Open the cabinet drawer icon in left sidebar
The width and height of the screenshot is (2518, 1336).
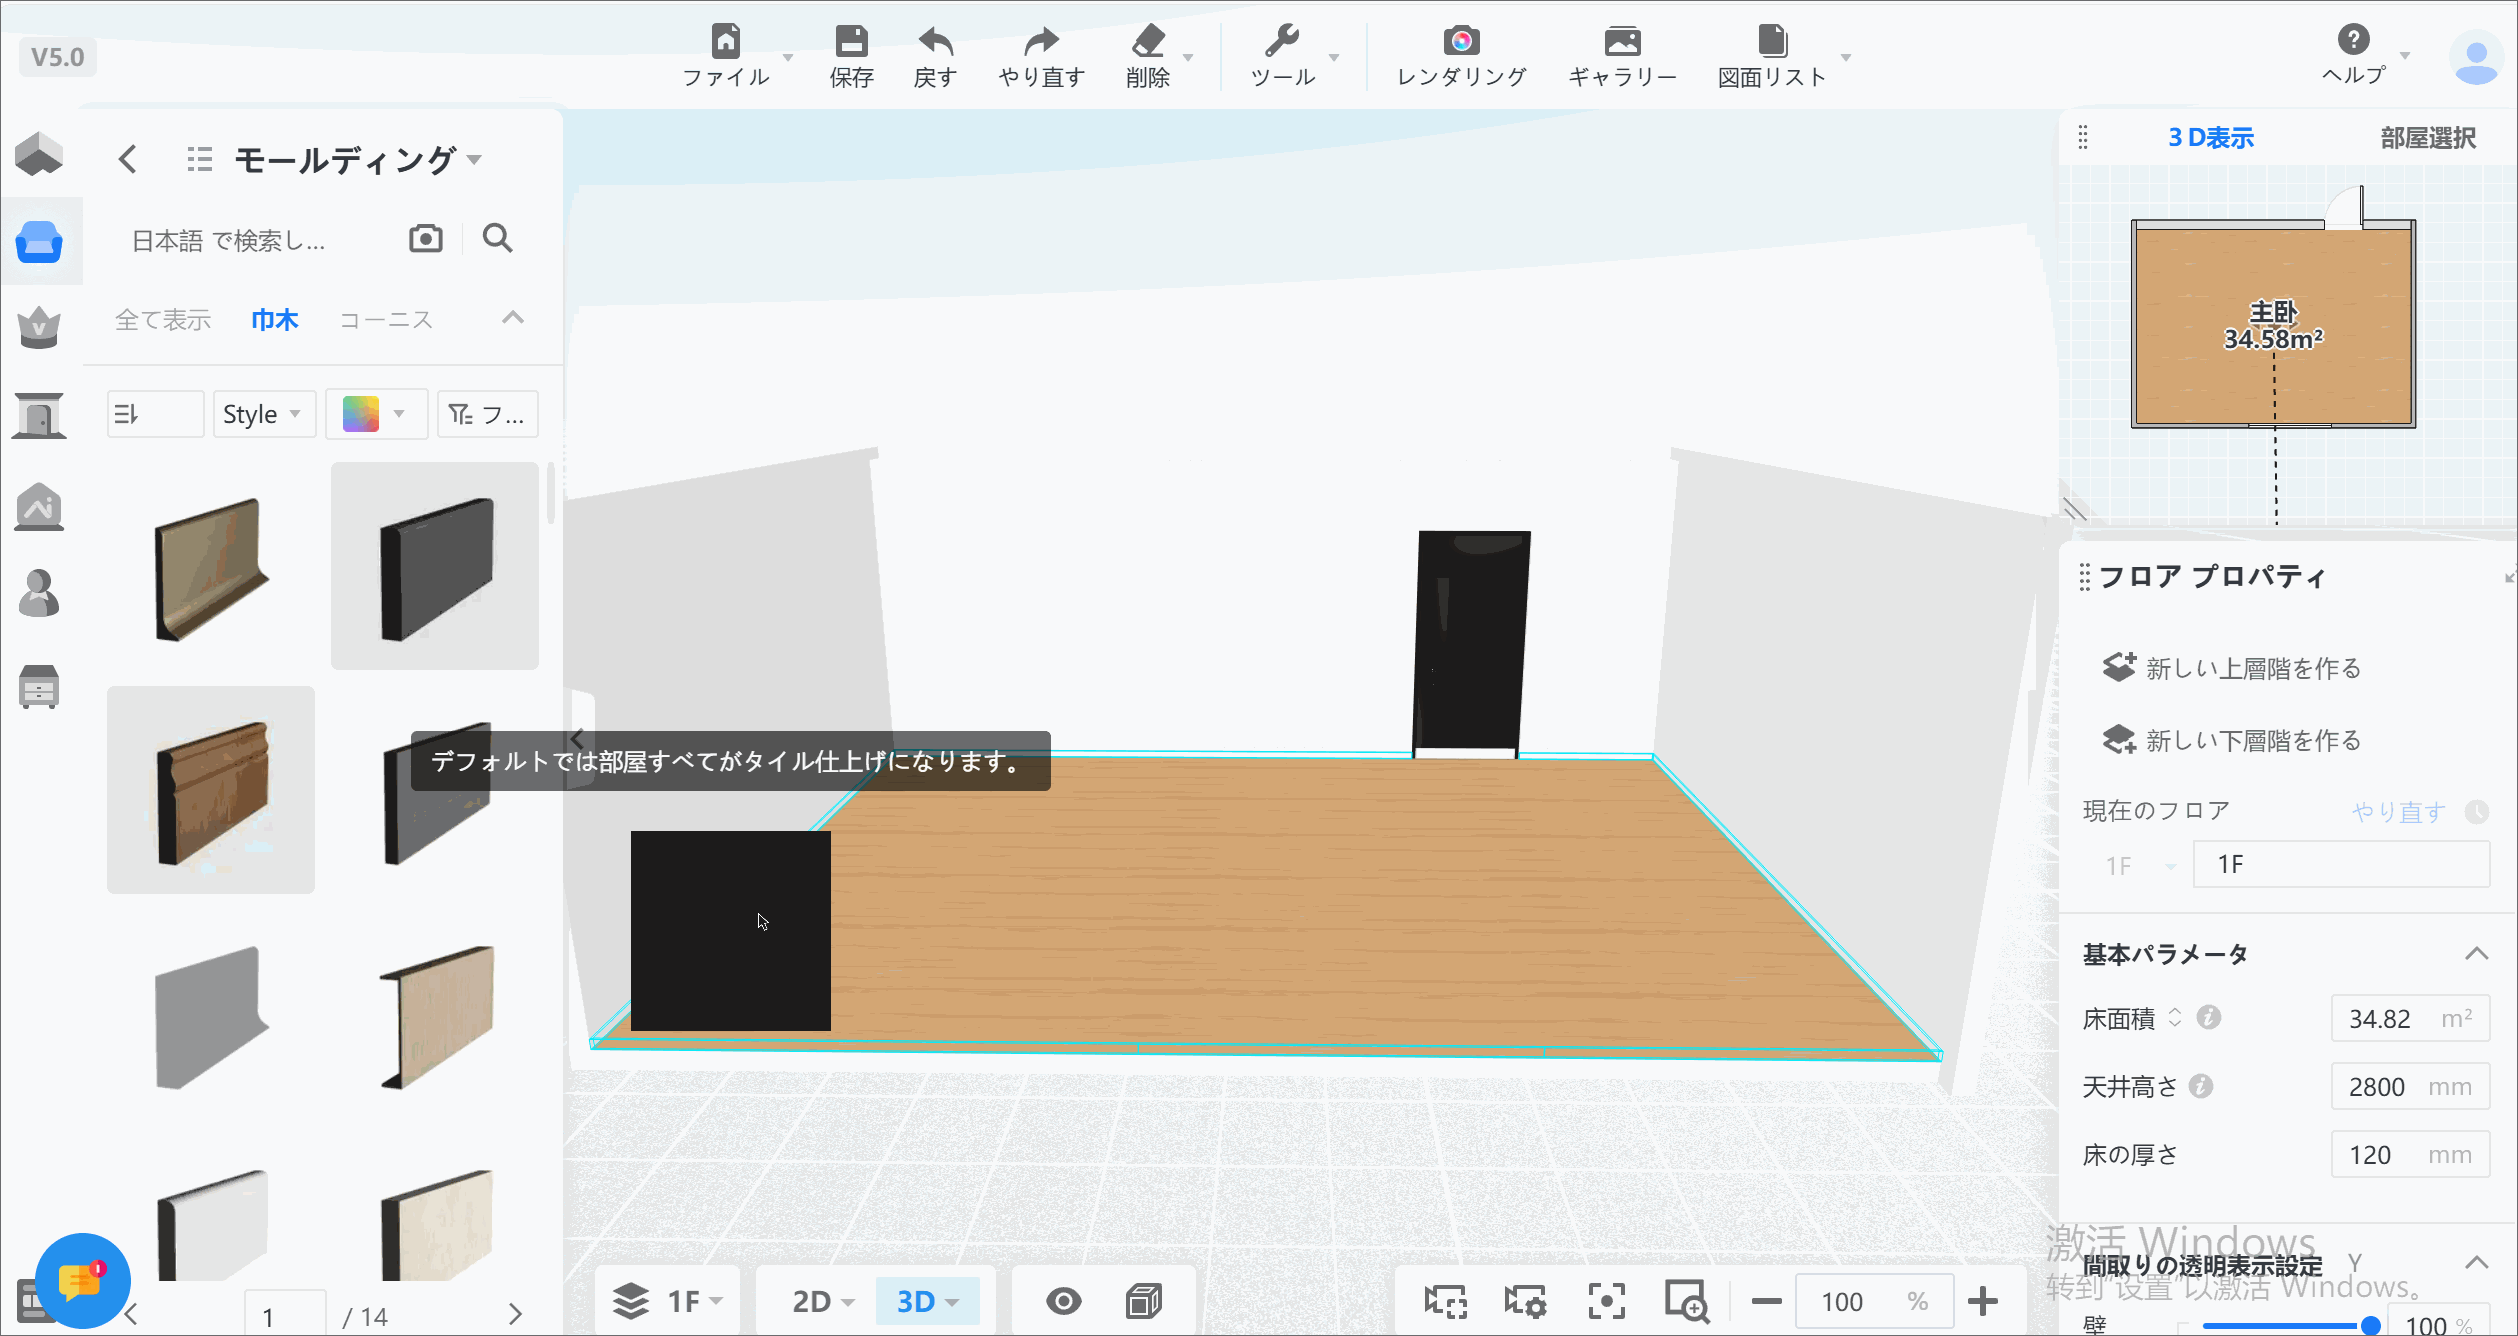39,687
